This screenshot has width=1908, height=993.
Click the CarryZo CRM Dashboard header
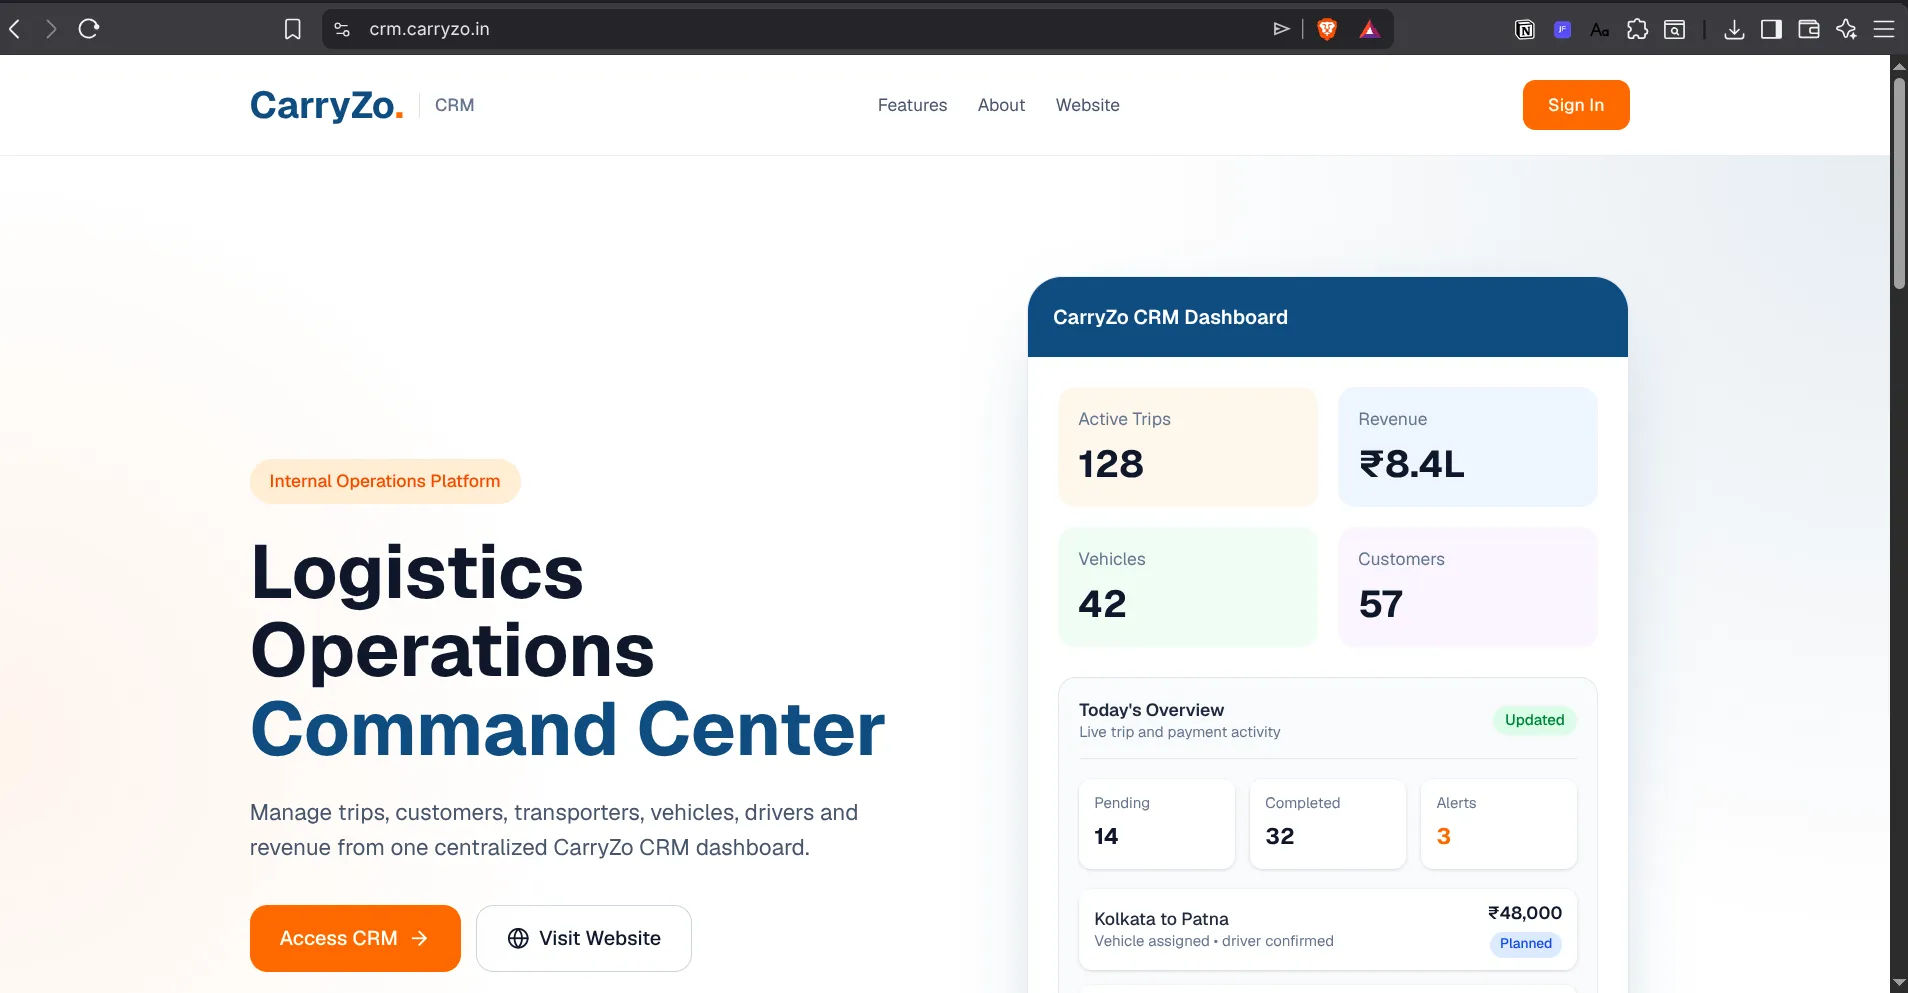[x=1328, y=317]
